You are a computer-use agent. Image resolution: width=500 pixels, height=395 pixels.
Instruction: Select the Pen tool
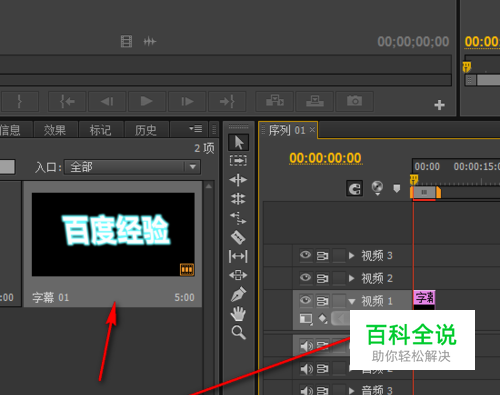point(238,294)
